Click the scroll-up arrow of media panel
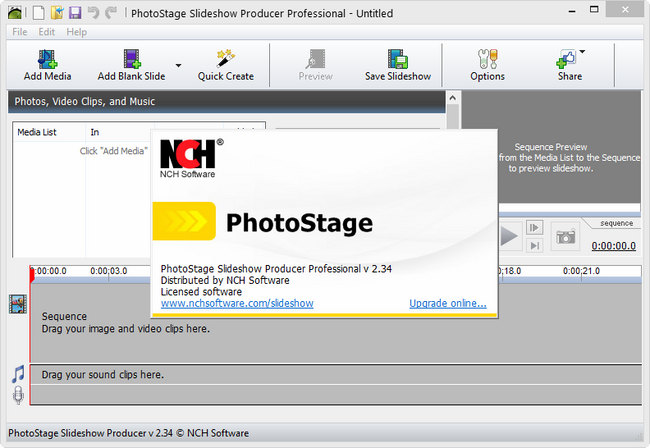 pyautogui.click(x=453, y=98)
